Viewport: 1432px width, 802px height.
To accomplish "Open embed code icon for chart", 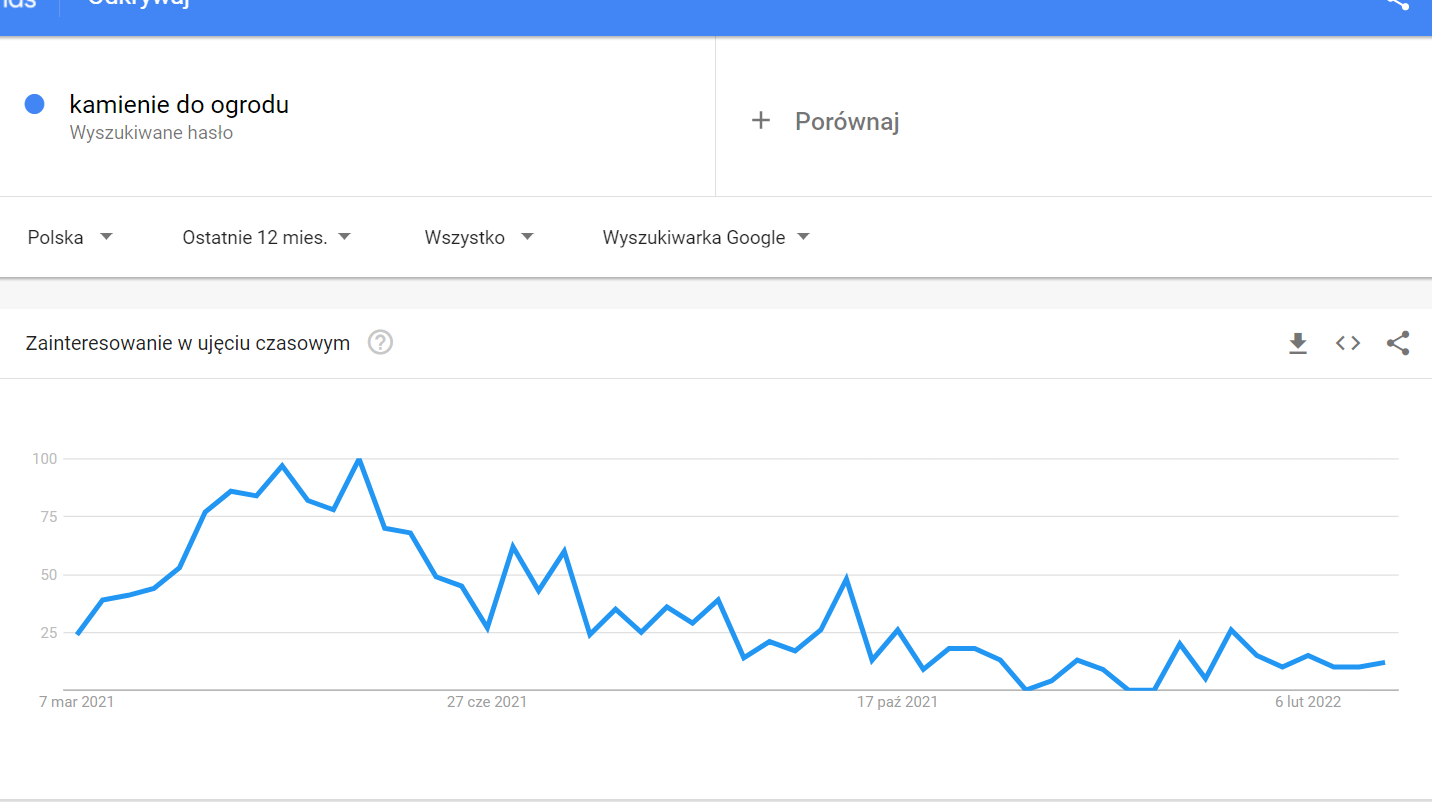I will [x=1348, y=343].
